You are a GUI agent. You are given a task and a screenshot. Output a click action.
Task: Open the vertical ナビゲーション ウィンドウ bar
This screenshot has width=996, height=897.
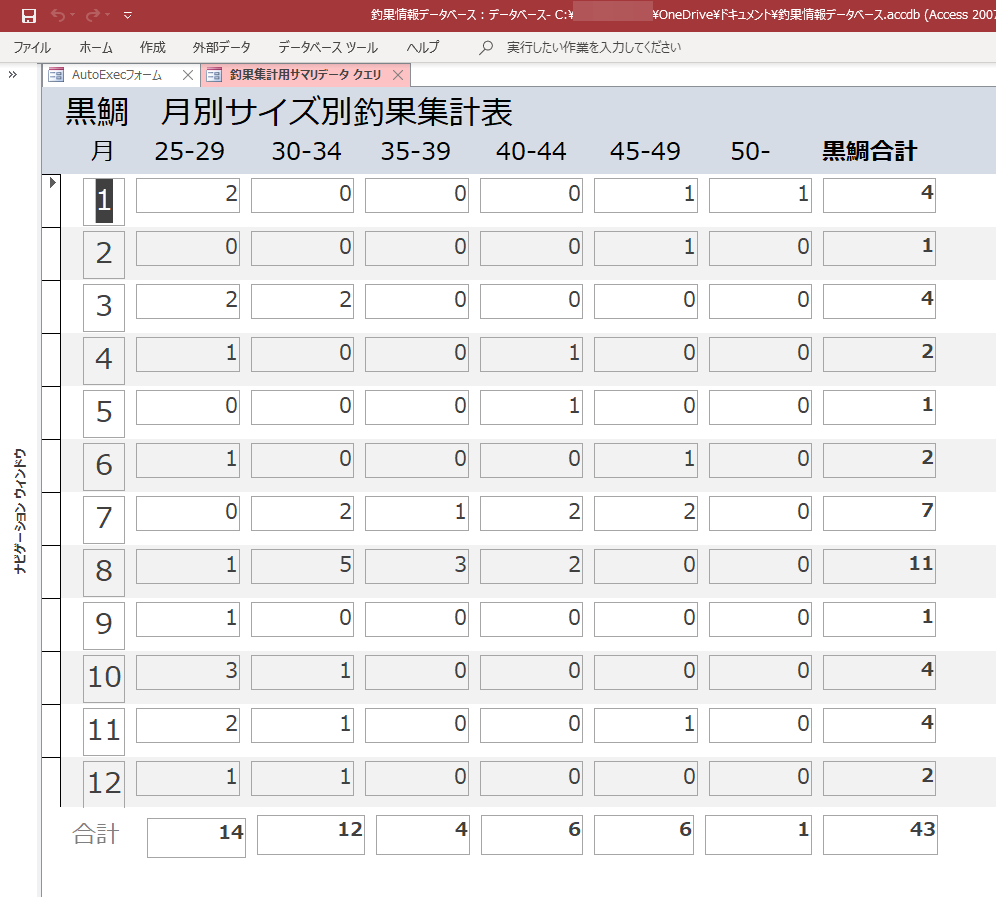point(20,510)
